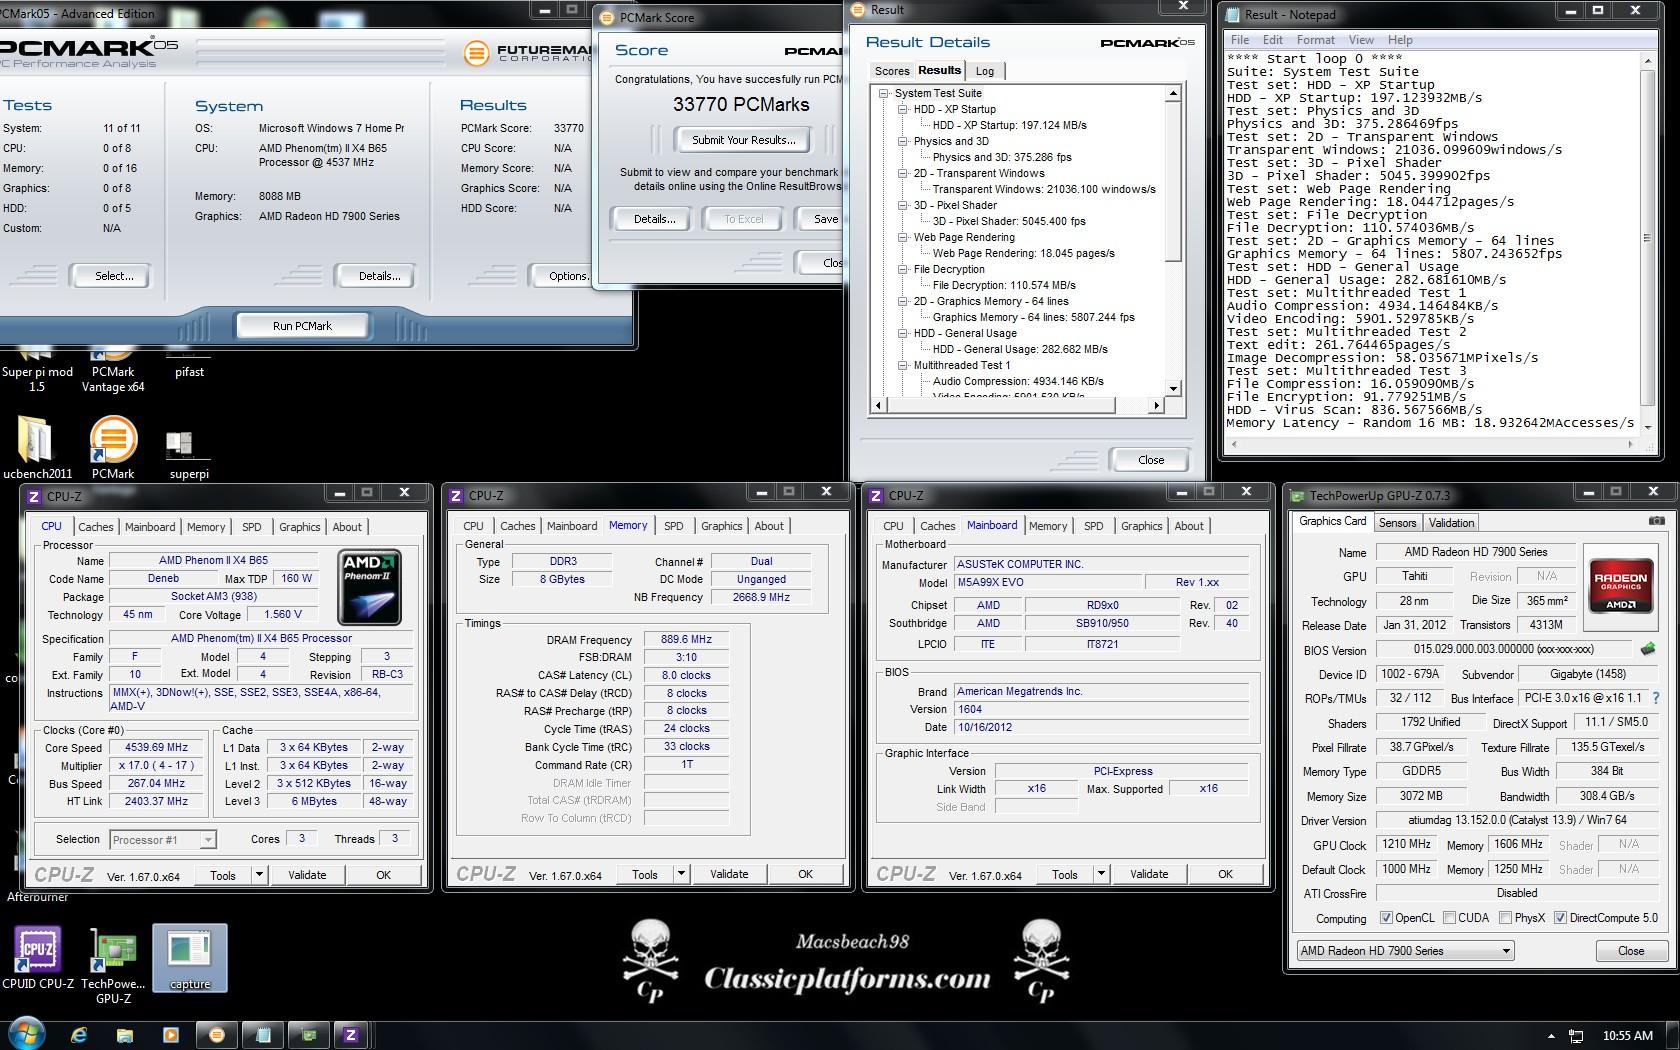
Task: Open the CPUID CPU-Z desktop icon
Action: tap(38, 957)
